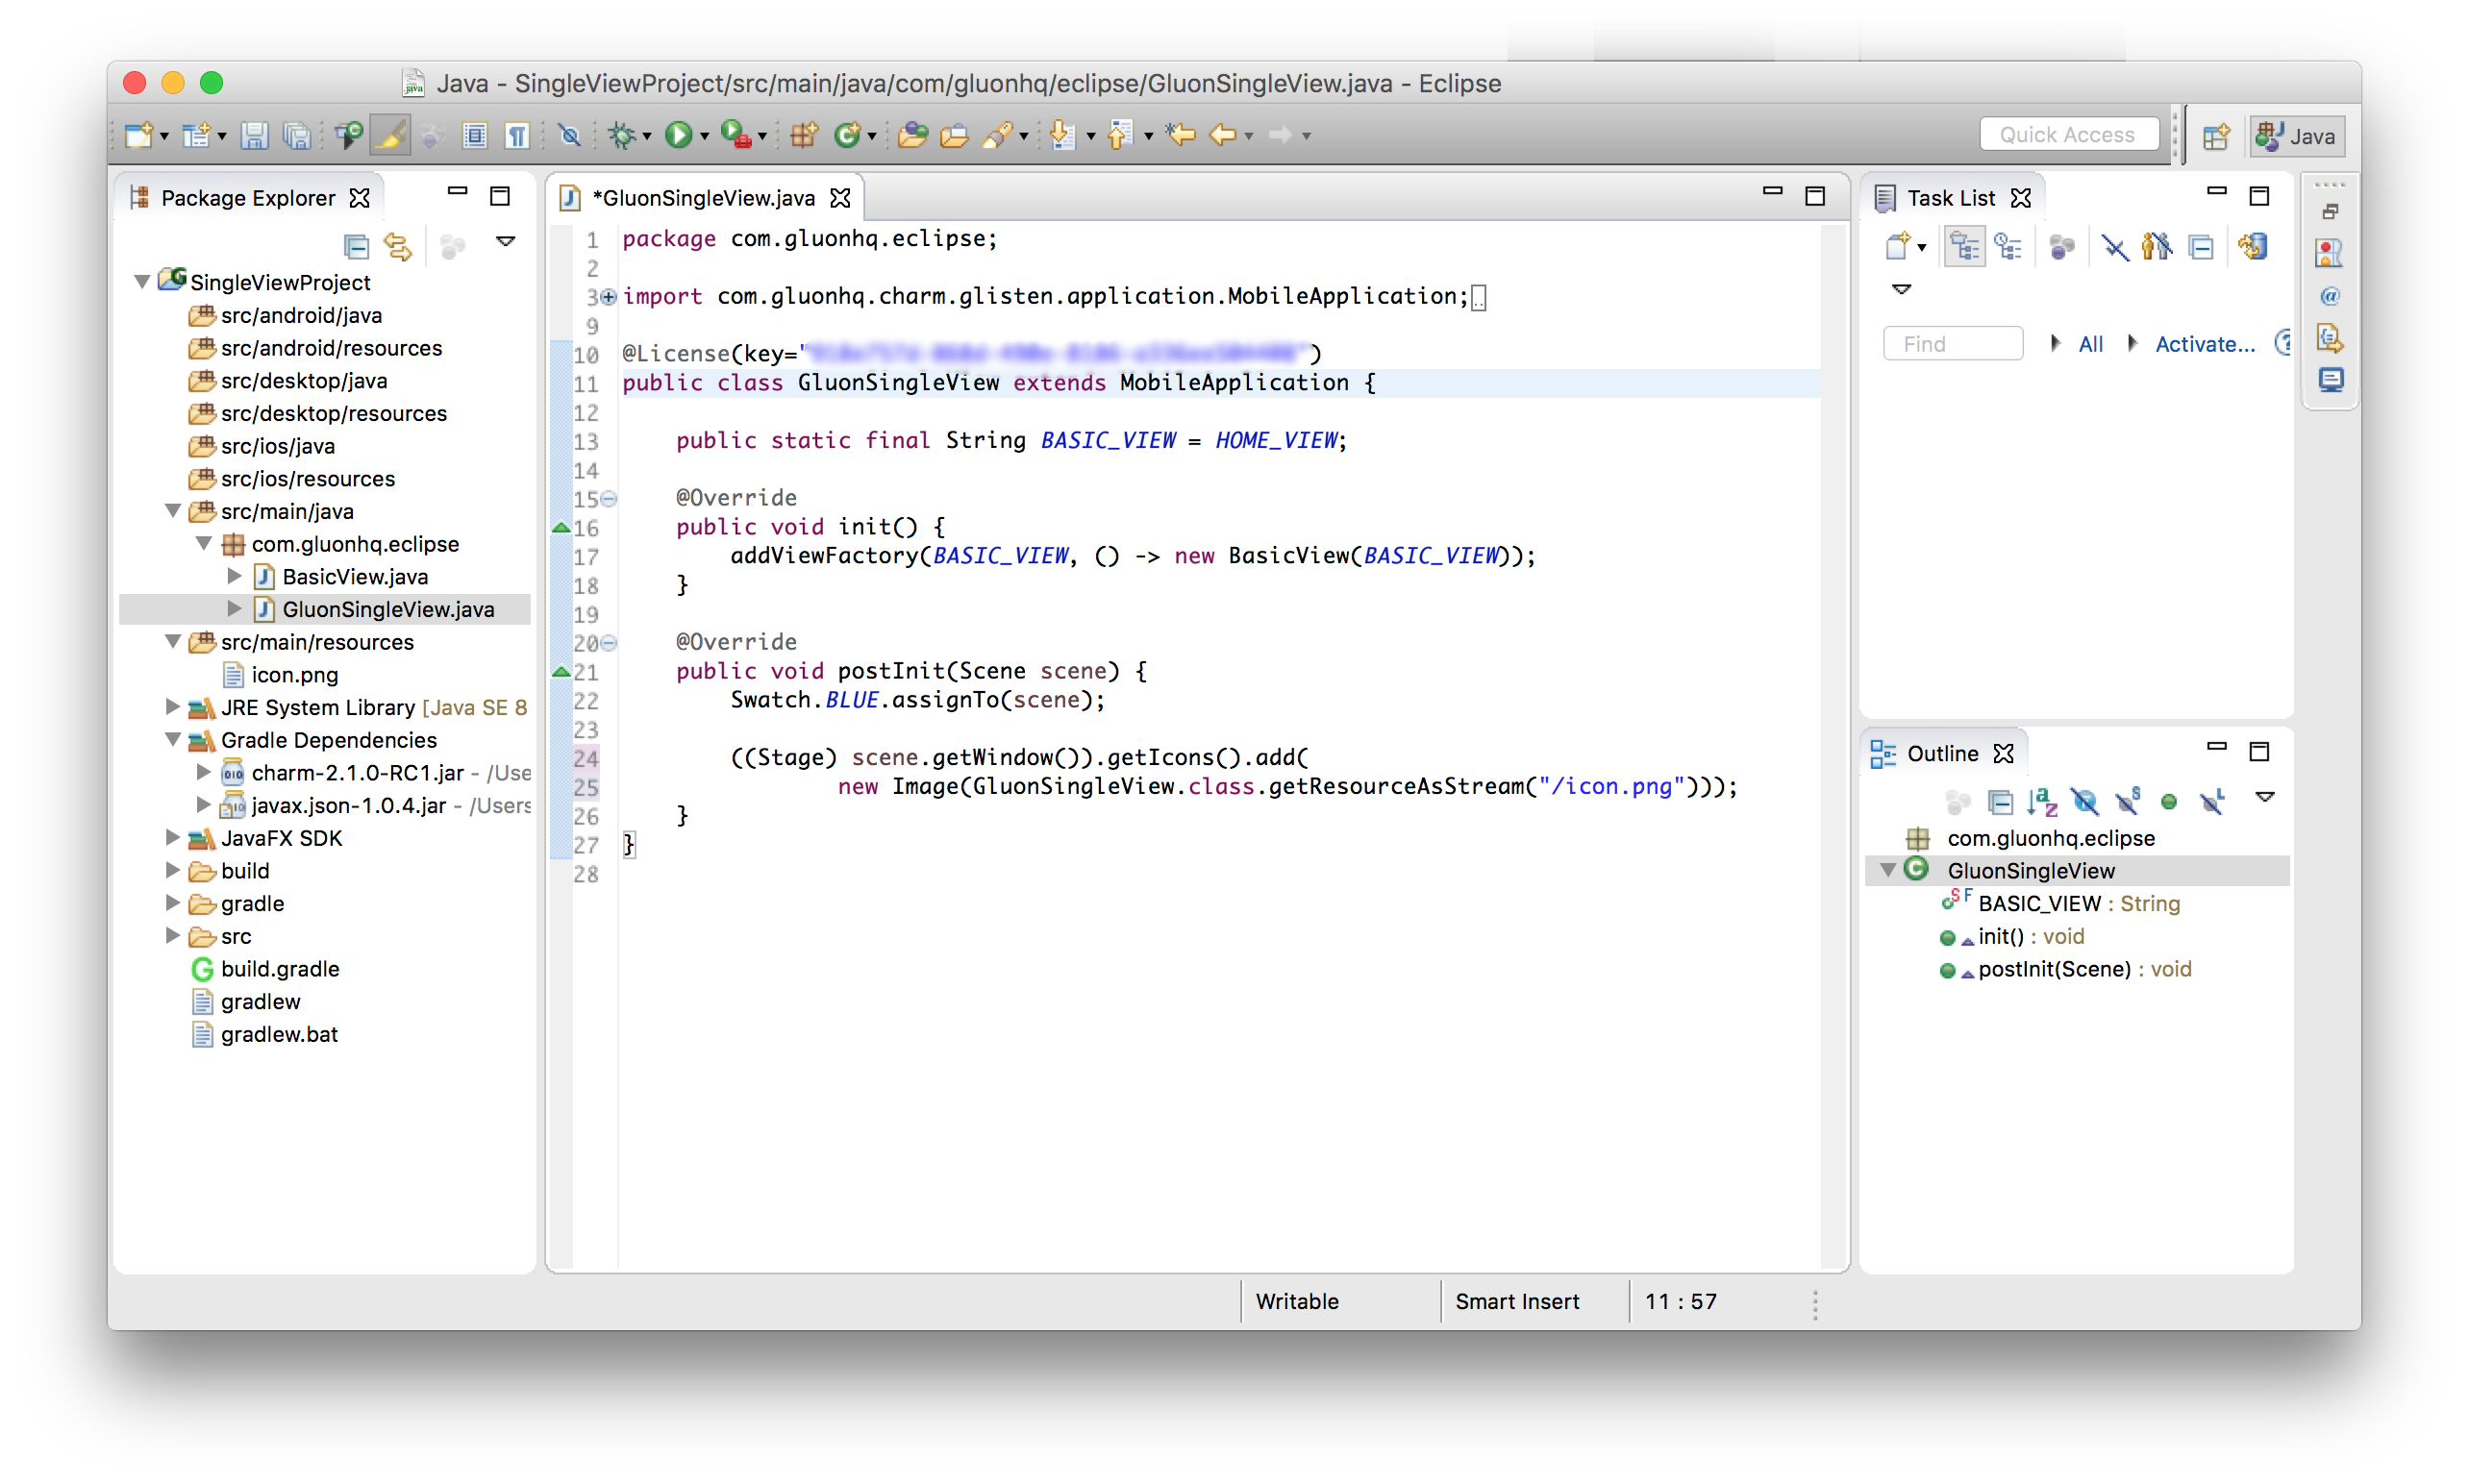Click the Save icon in main toolbar
Image resolution: width=2469 pixels, height=1484 pixels.
(x=254, y=135)
